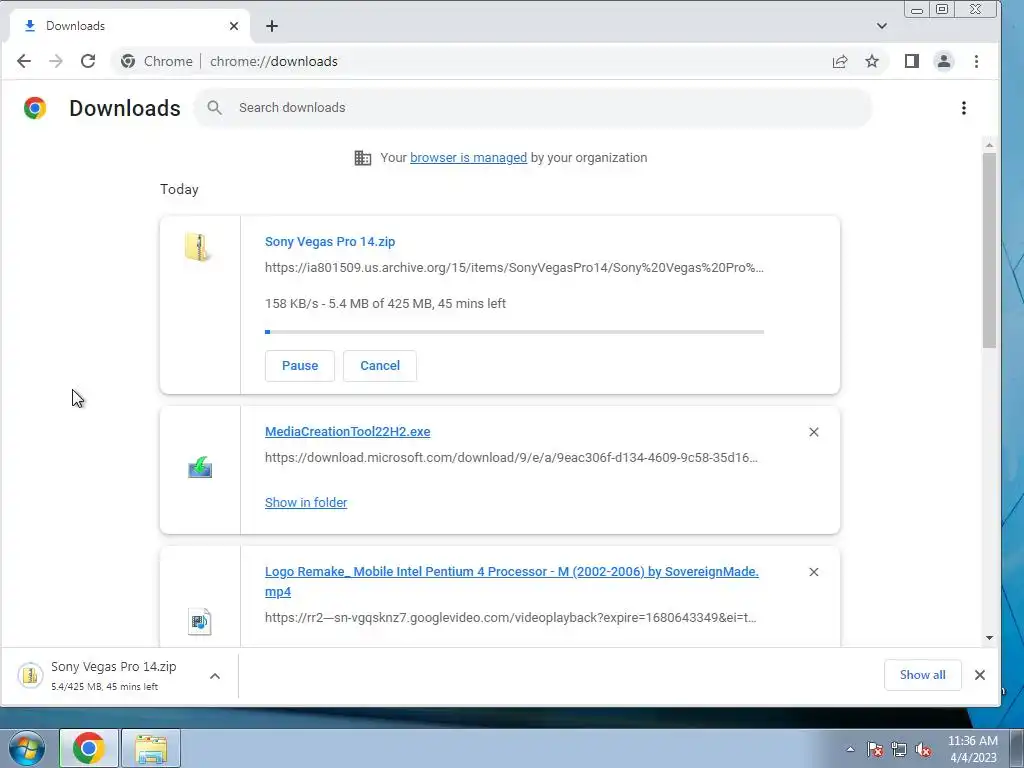Click the Action Center flag tray icon
The height and width of the screenshot is (768, 1024).
coord(875,750)
